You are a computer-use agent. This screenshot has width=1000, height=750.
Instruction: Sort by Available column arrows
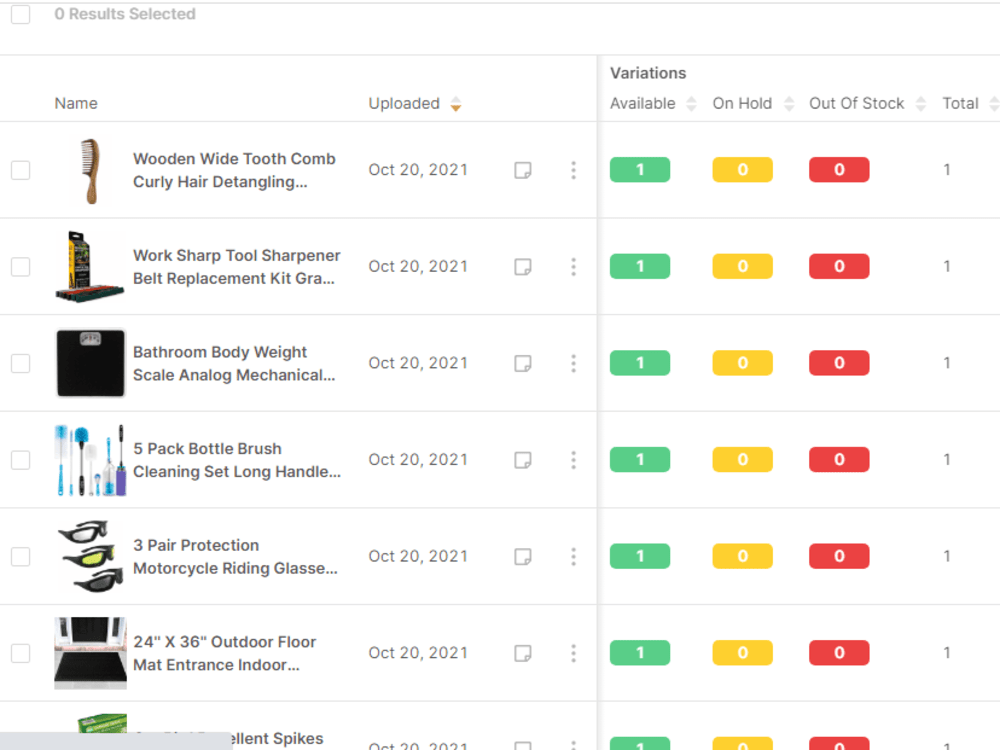[x=691, y=104]
